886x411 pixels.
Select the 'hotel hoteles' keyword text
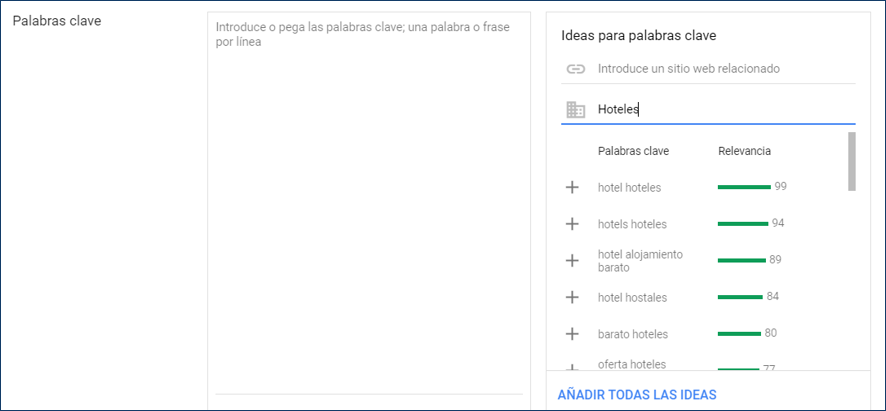(x=629, y=188)
